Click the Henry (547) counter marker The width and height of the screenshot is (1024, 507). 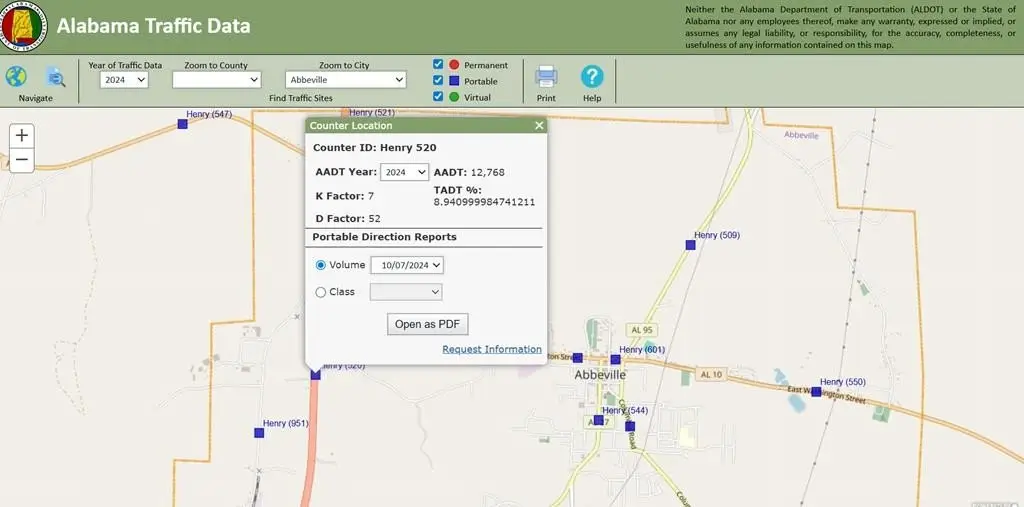[x=182, y=124]
